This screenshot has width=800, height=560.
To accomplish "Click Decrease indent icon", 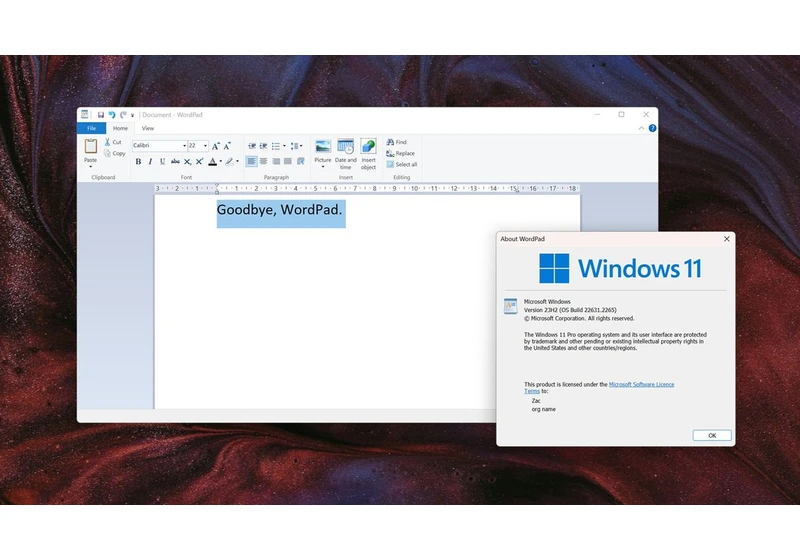I will [x=252, y=146].
